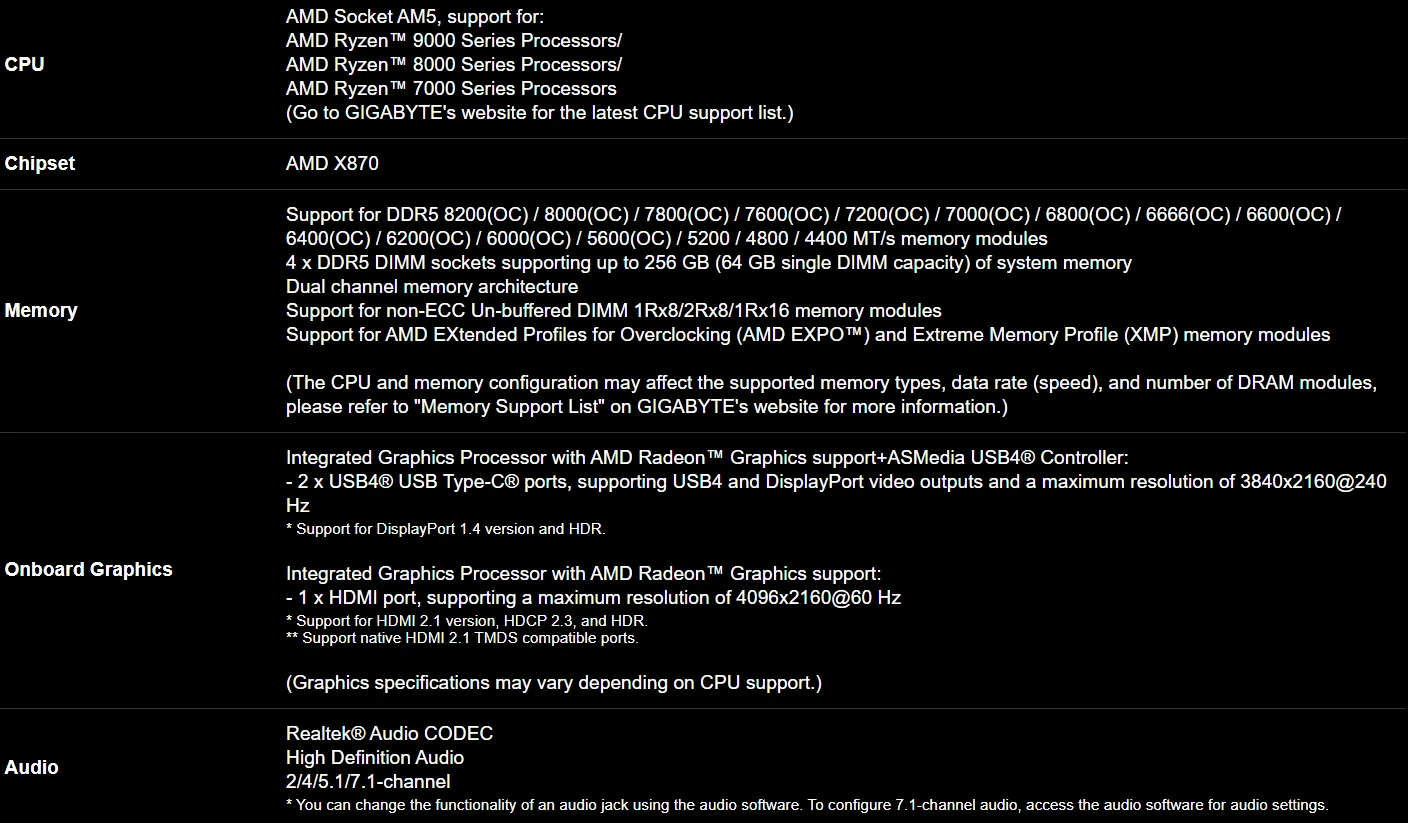This screenshot has height=823, width=1408.
Task: Click the Dual channel memory architecture text
Action: [432, 286]
